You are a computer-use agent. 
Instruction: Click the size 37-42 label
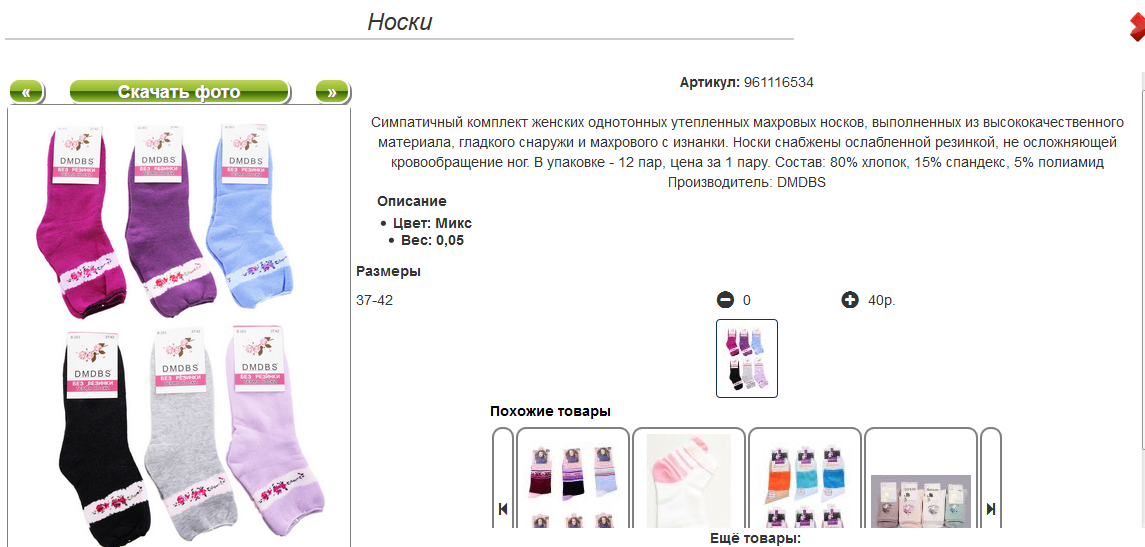pyautogui.click(x=375, y=299)
